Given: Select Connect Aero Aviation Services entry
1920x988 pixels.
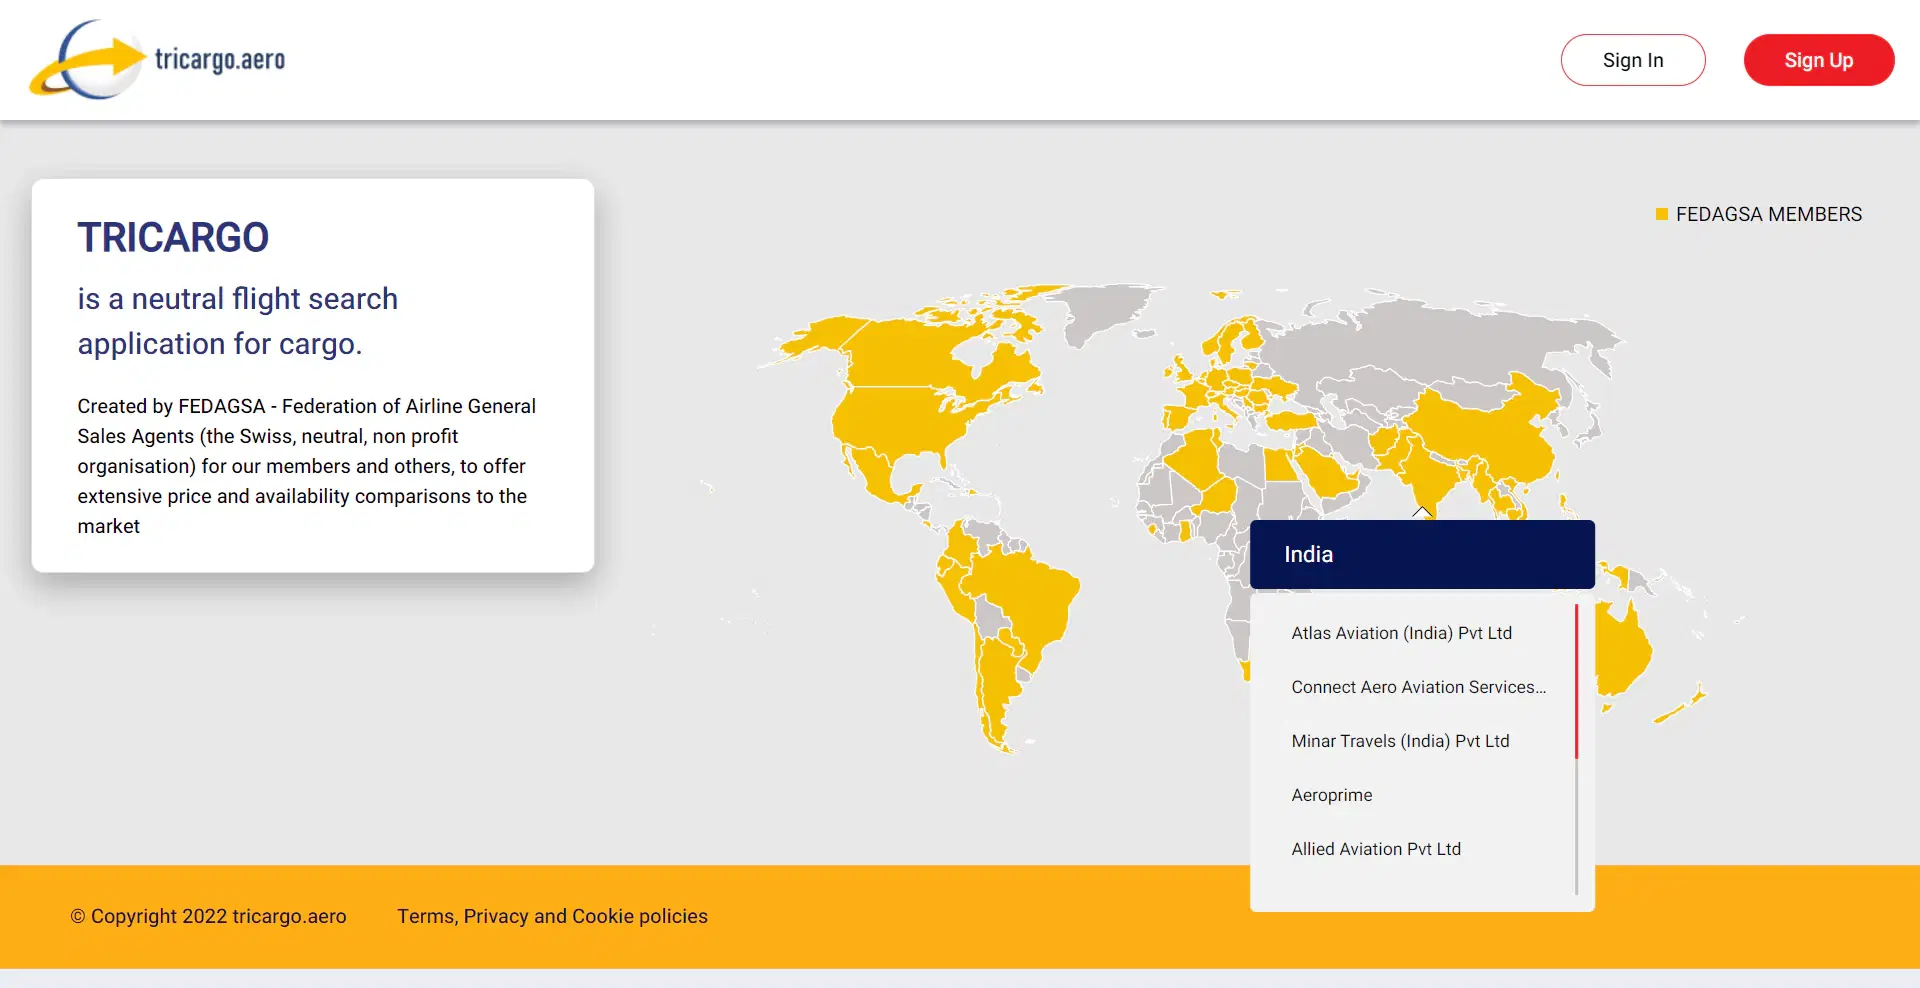Looking at the screenshot, I should click(x=1418, y=687).
